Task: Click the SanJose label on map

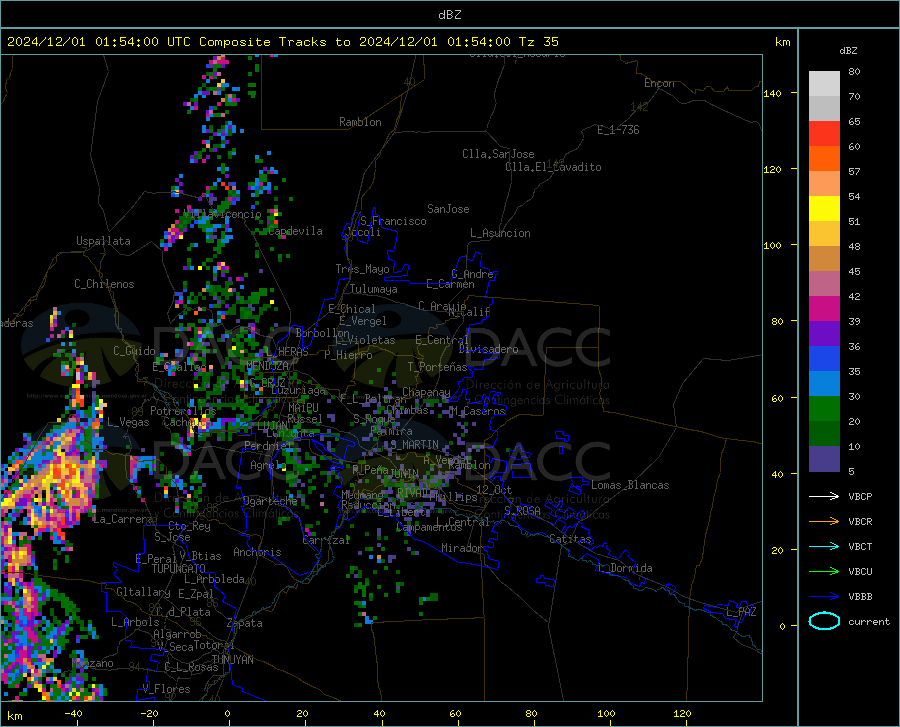Action: 448,209
